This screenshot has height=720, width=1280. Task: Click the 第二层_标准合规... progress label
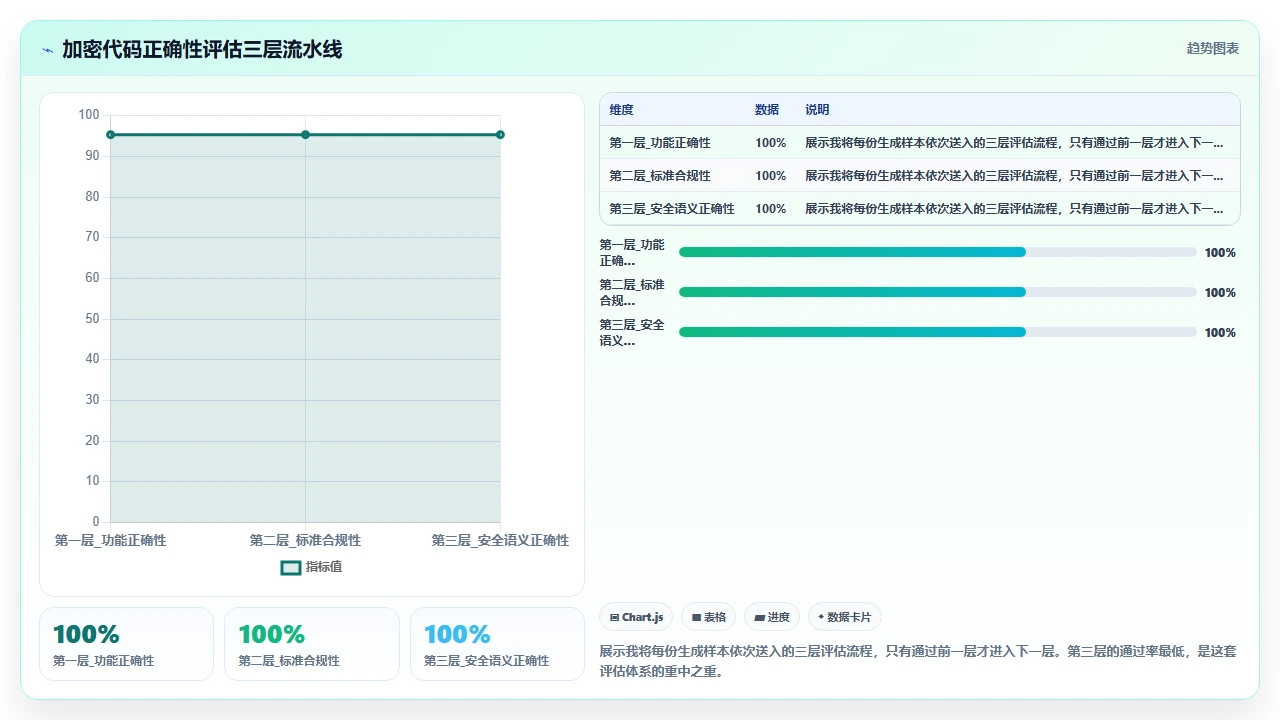click(632, 293)
